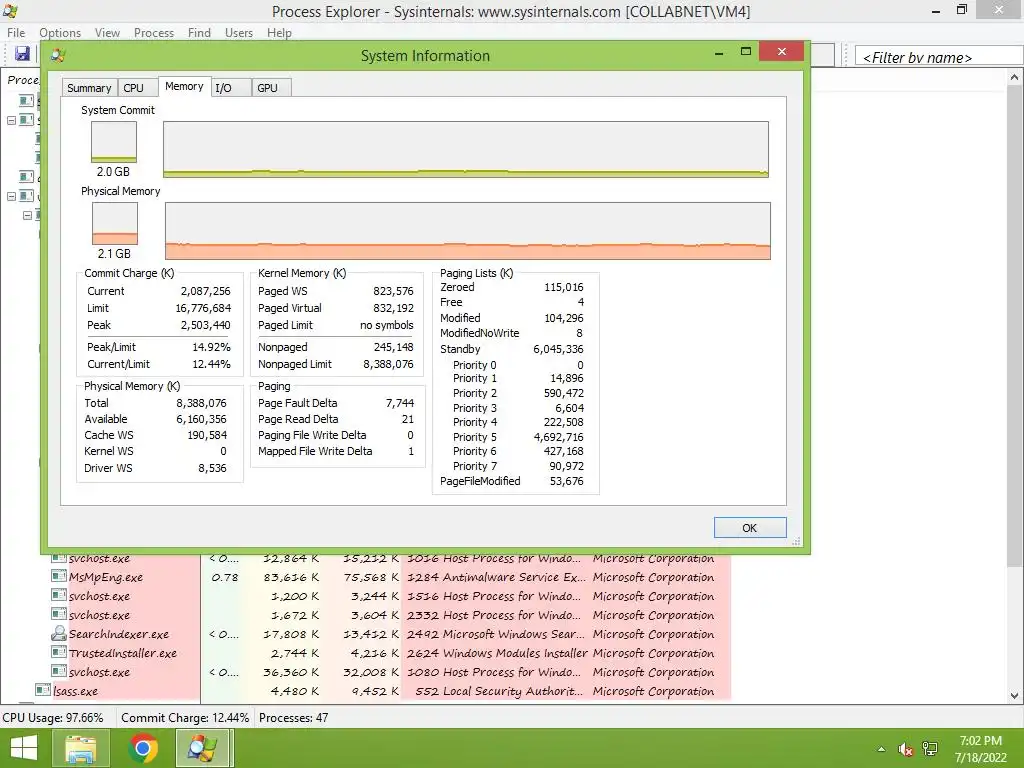The image size is (1024, 768).
Task: Open the View menu
Action: [107, 33]
